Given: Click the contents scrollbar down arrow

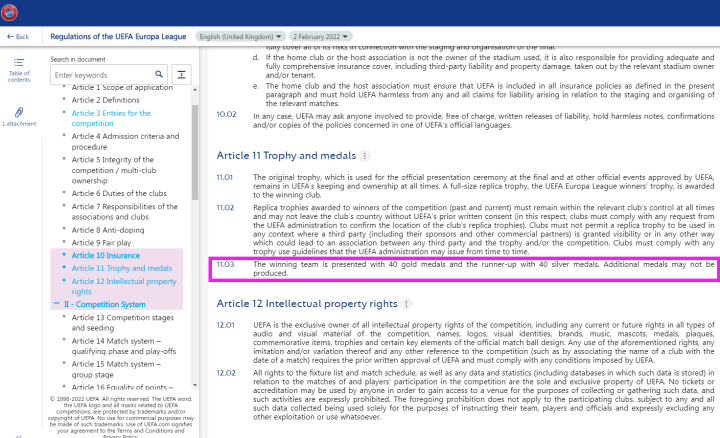Looking at the screenshot, I should [x=195, y=385].
